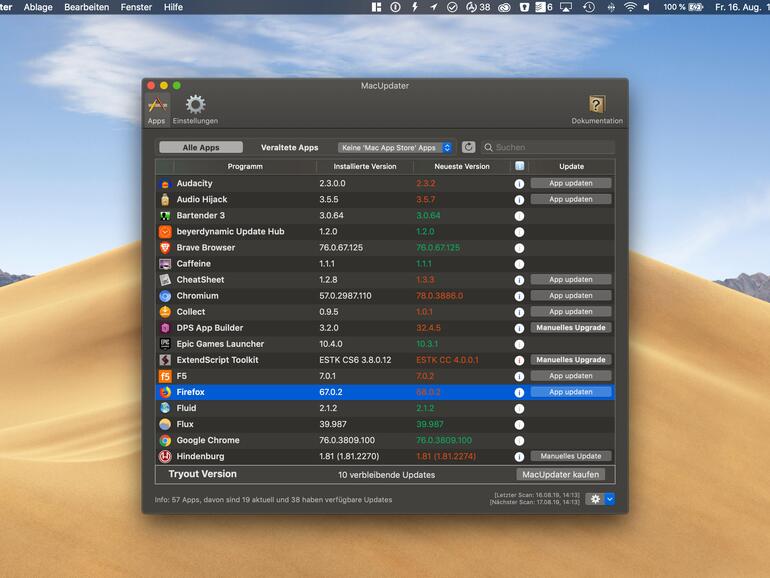Click info icon for Audacity
The image size is (770, 578).
(519, 184)
